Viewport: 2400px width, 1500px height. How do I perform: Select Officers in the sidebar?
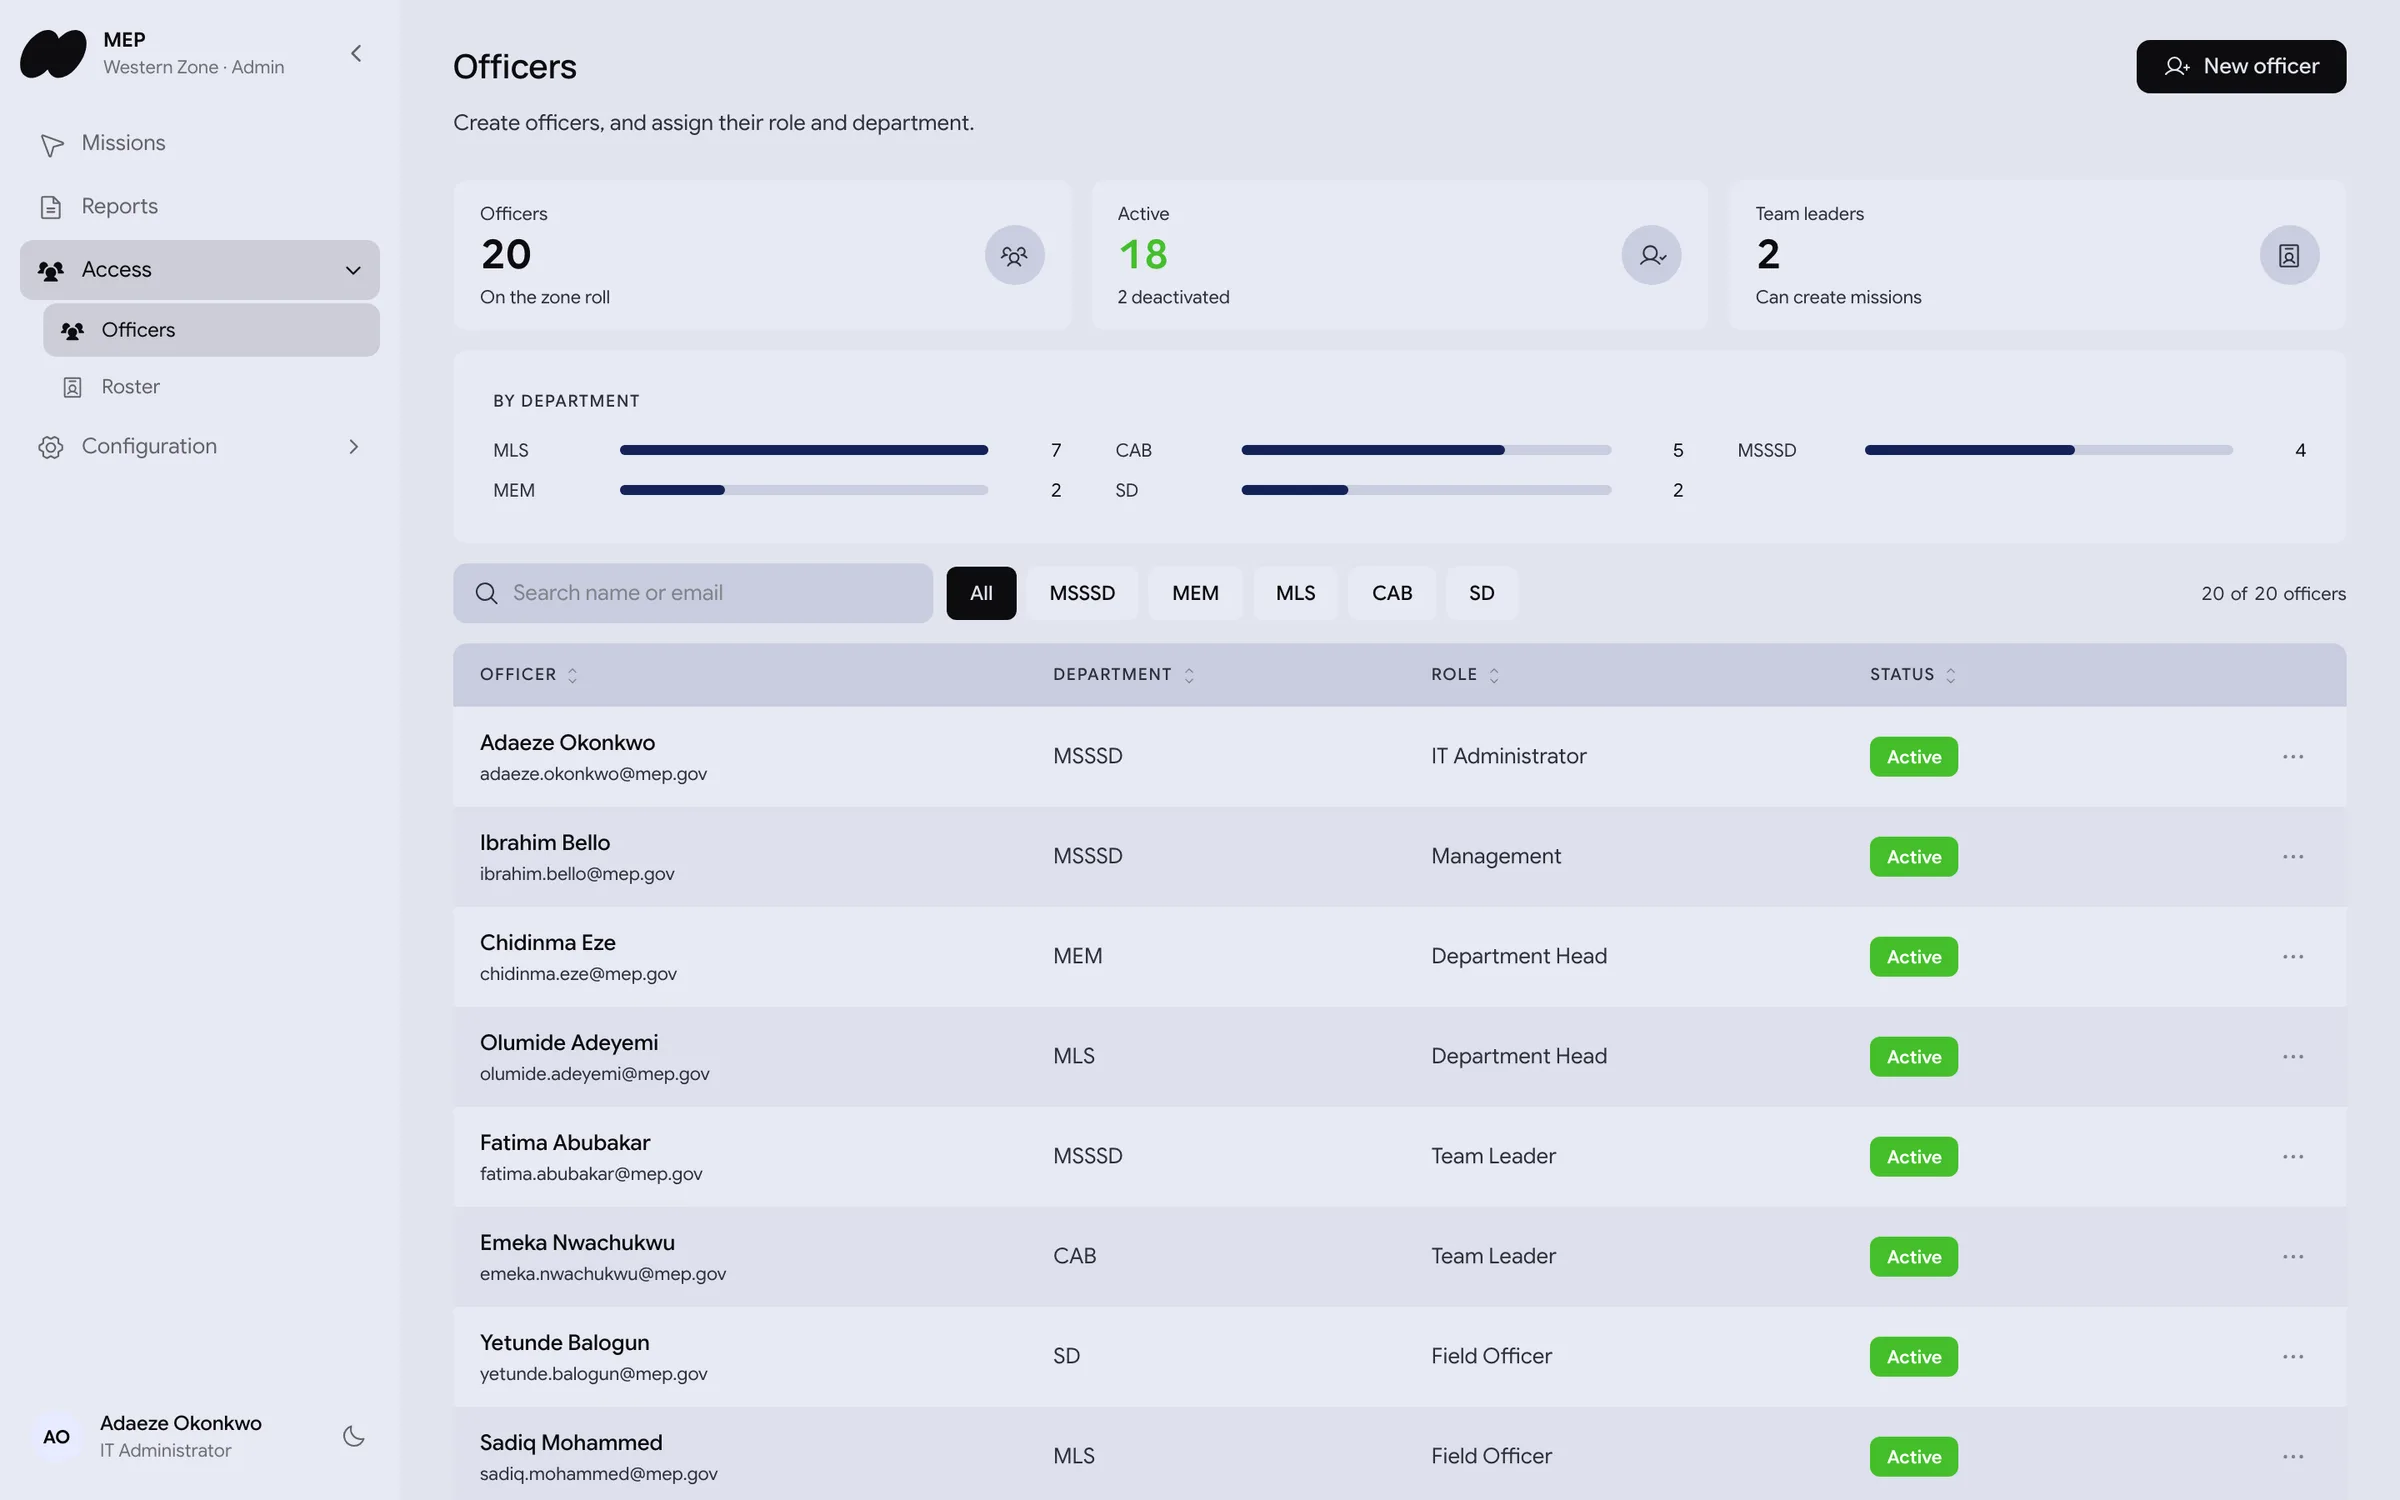point(211,330)
